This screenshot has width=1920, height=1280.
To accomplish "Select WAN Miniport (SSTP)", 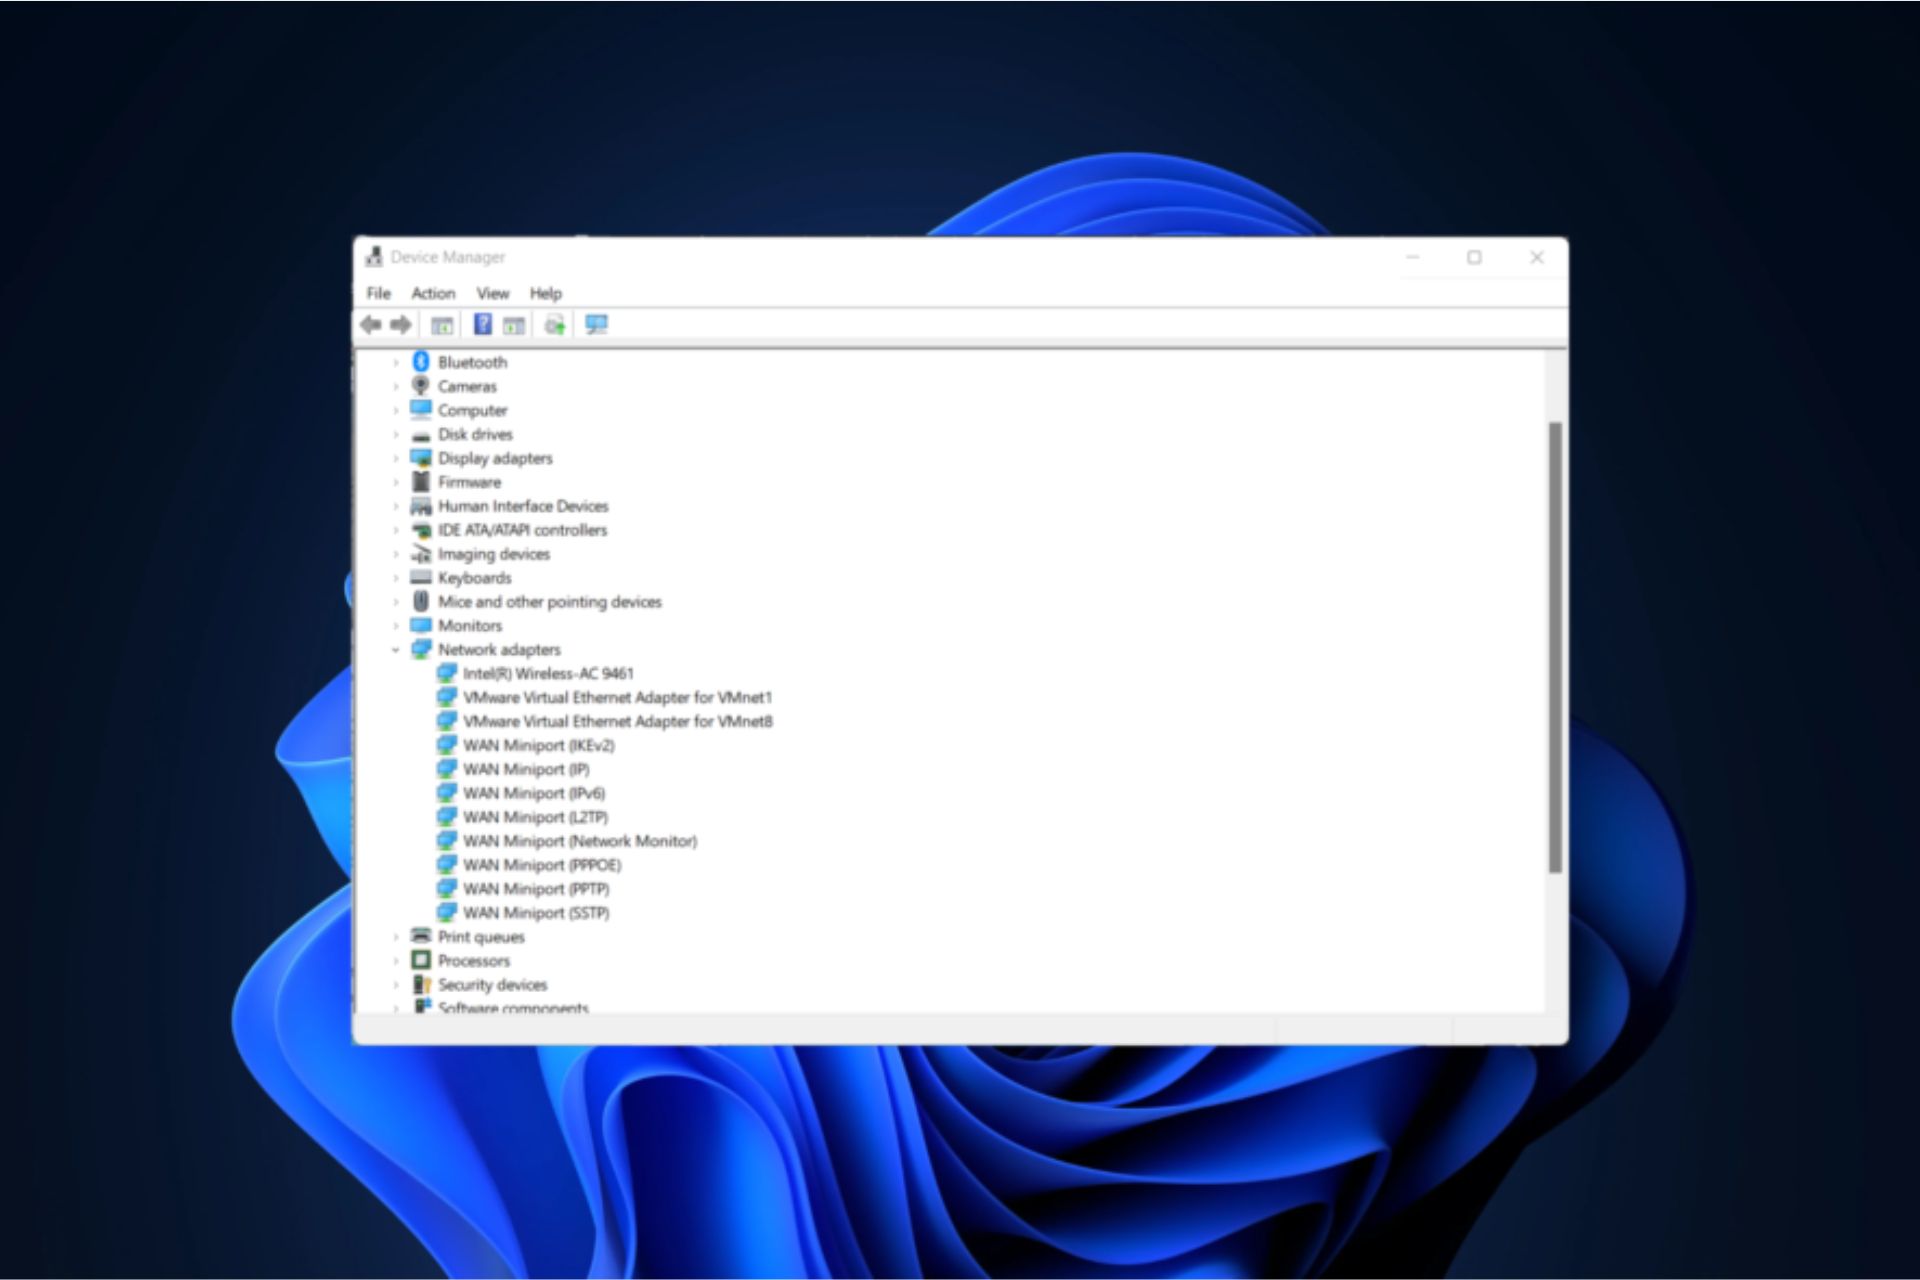I will coord(536,914).
